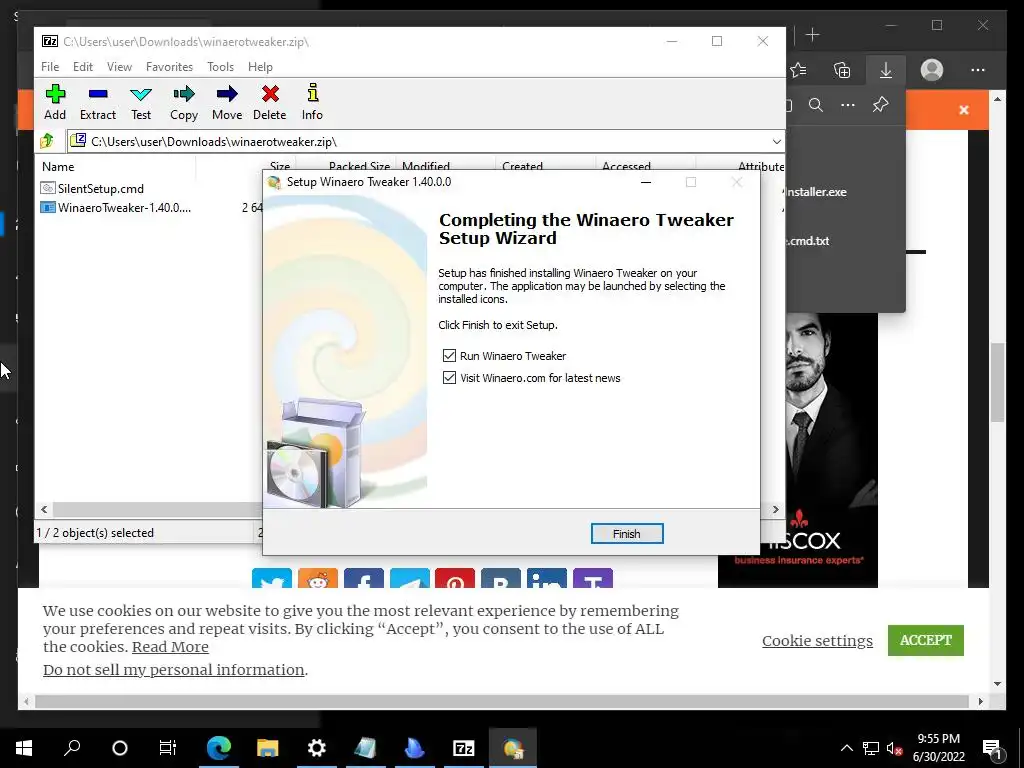The image size is (1024, 768).
Task: Click 7-Zip horizontal scroll right arrow
Action: click(x=776, y=509)
